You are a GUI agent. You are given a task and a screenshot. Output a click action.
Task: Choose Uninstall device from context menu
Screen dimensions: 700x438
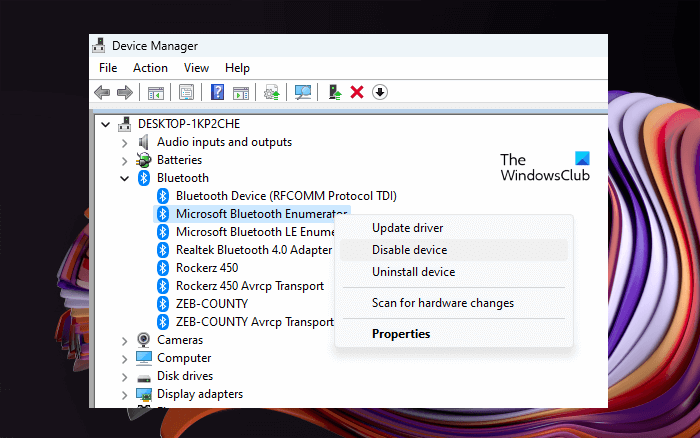(x=454, y=272)
